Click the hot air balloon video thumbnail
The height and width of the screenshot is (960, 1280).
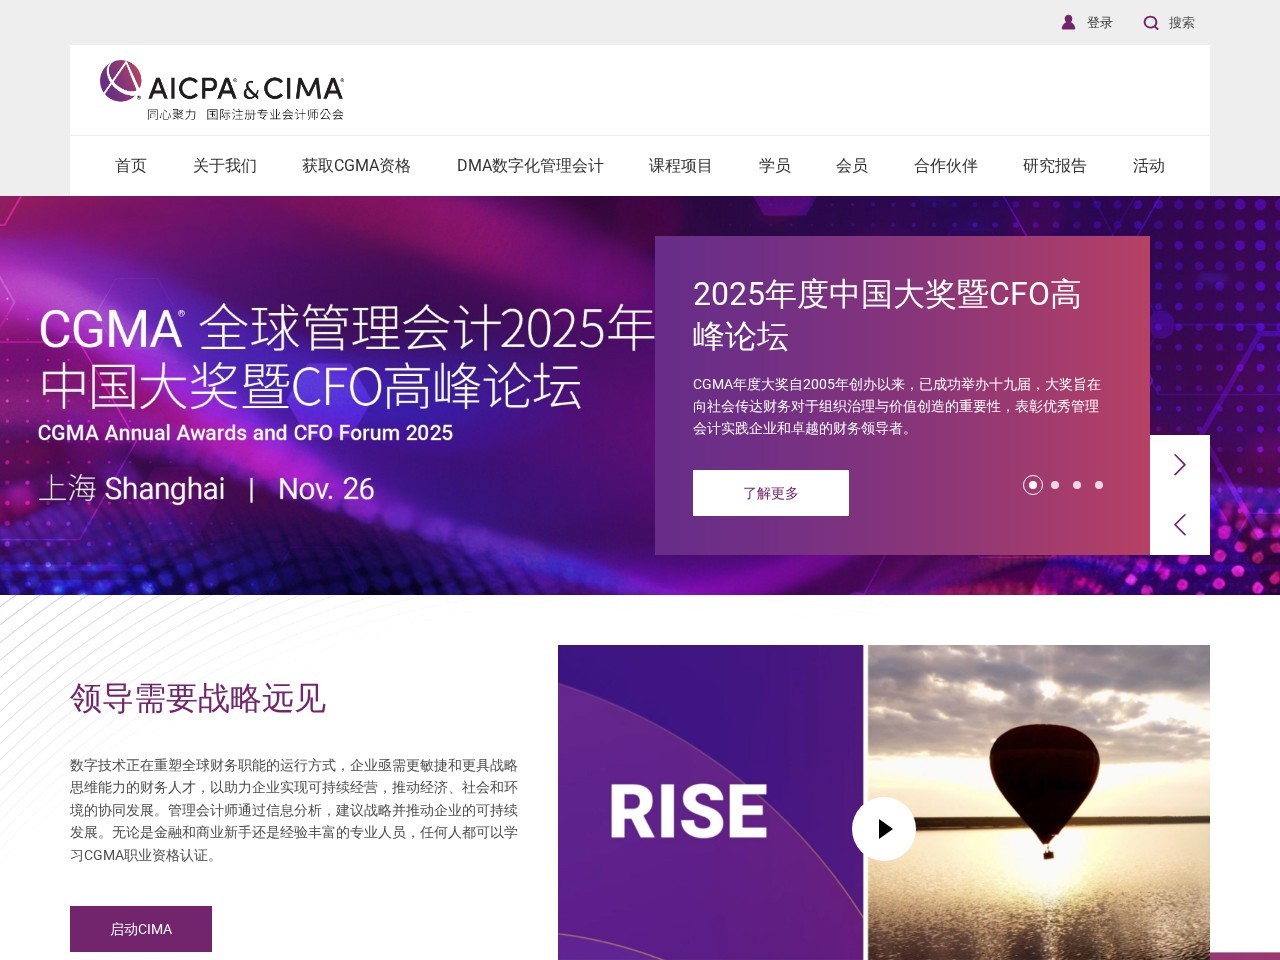coord(1038,802)
